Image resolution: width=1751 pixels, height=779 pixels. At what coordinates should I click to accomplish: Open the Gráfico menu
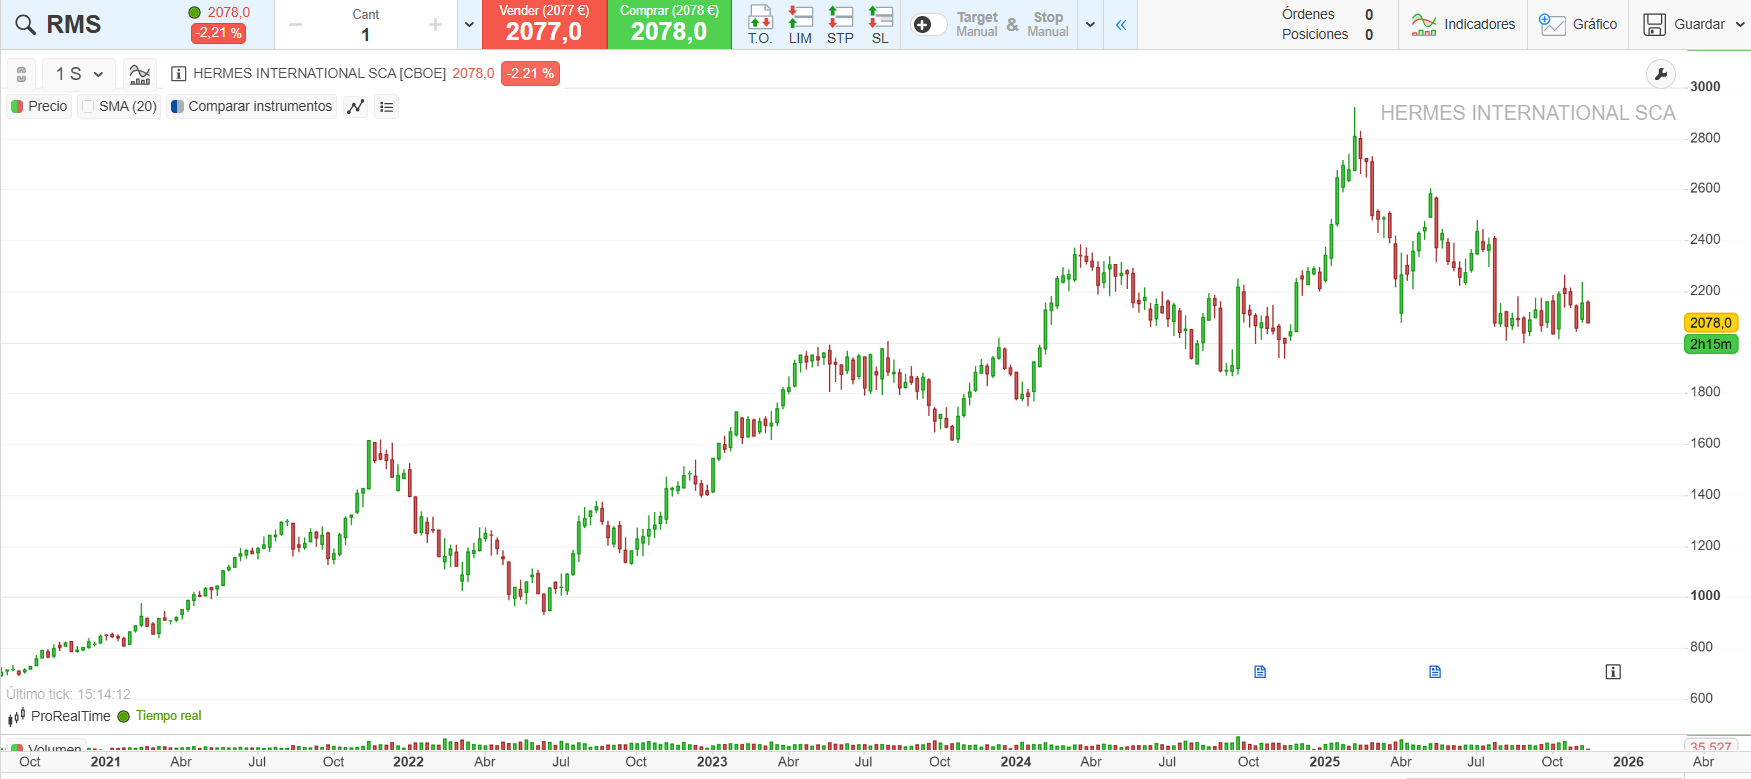tap(1578, 25)
